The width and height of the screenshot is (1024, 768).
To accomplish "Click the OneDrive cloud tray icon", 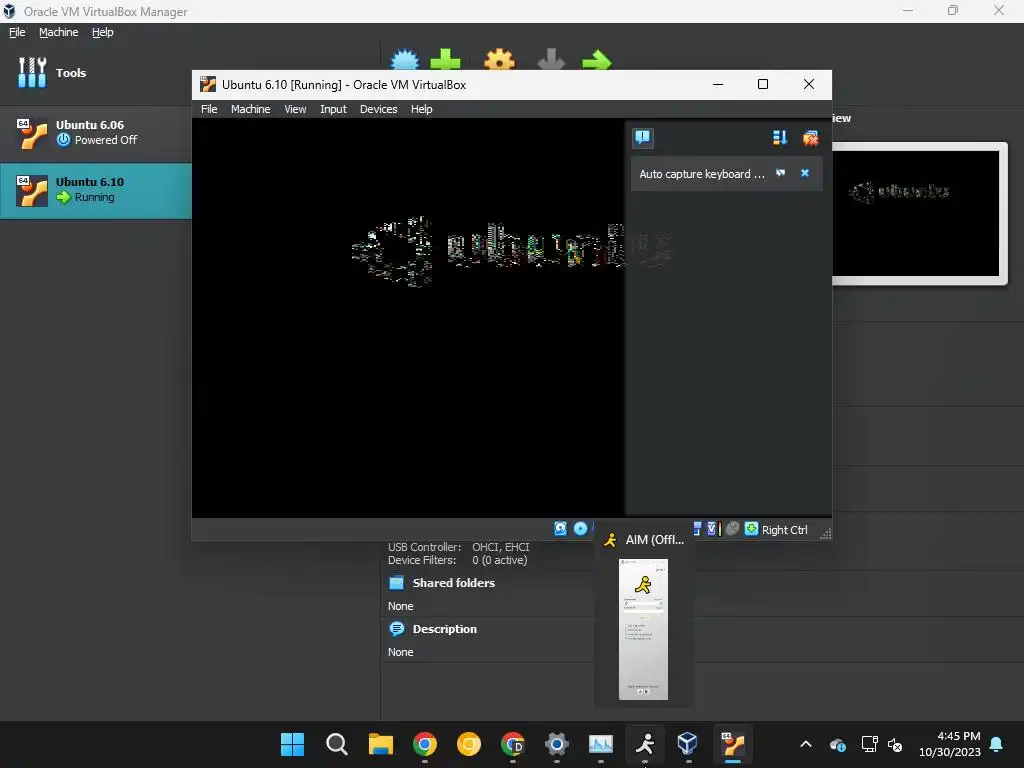I will coord(838,744).
